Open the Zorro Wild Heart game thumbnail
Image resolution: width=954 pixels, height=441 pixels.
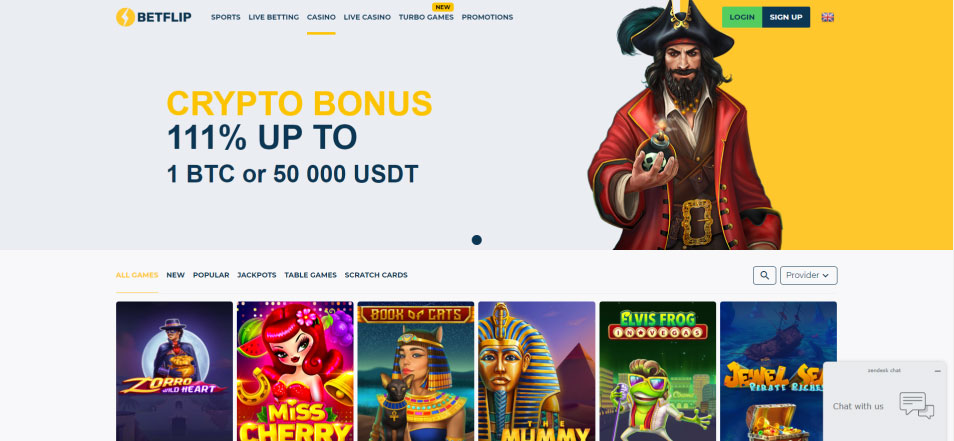pos(175,371)
